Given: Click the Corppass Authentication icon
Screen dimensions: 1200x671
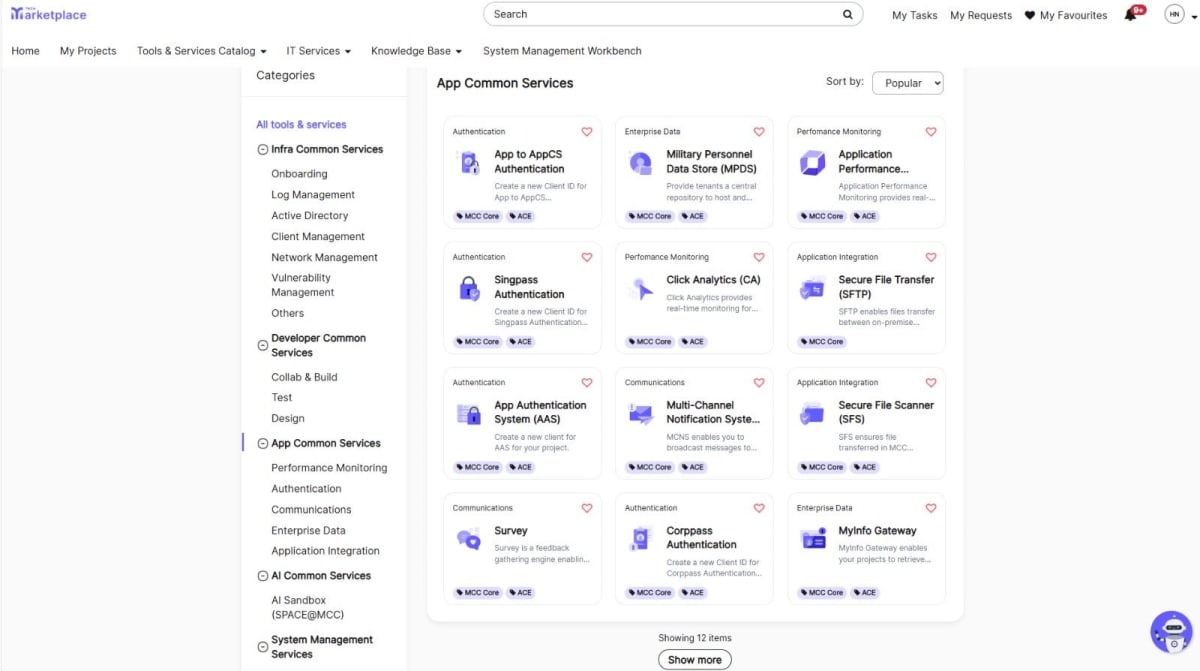Looking at the screenshot, I should pyautogui.click(x=641, y=540).
